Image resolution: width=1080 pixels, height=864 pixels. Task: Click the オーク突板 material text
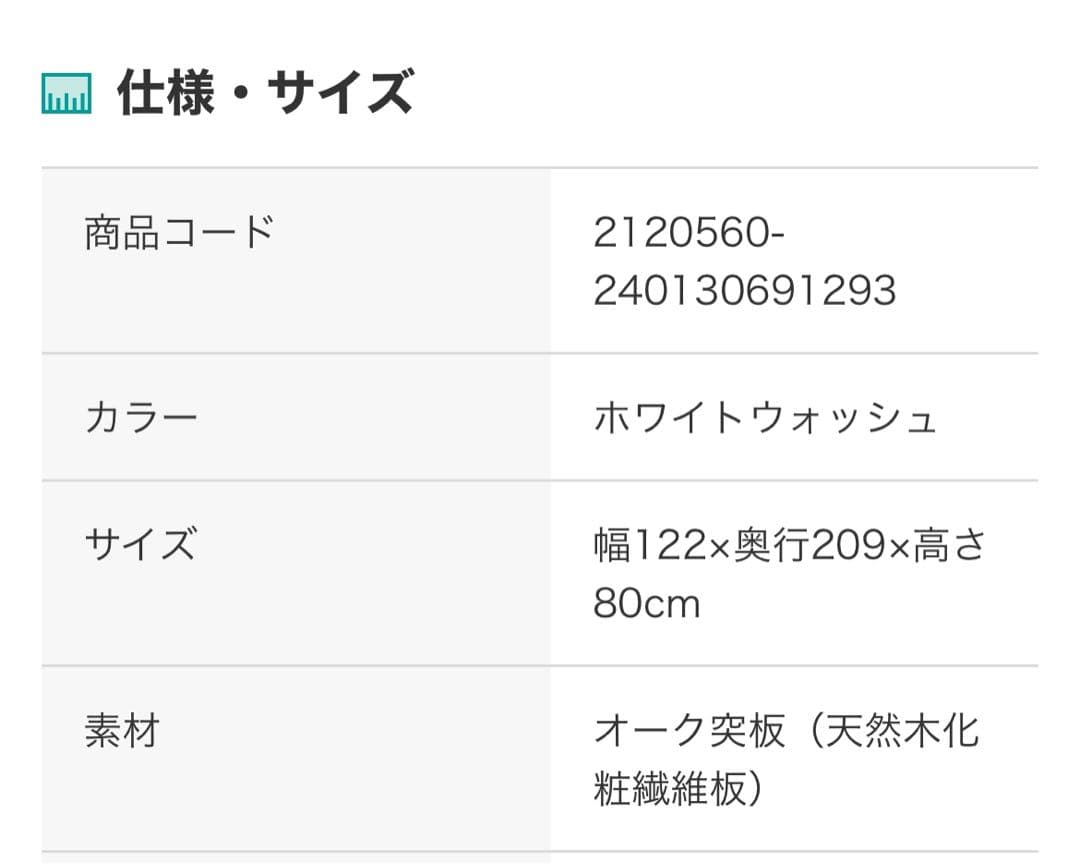click(689, 733)
